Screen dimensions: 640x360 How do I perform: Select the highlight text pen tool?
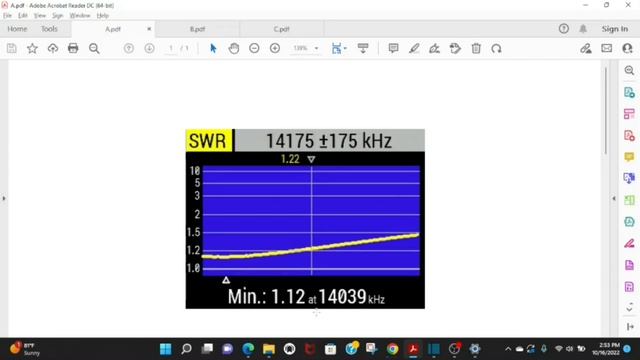point(414,48)
